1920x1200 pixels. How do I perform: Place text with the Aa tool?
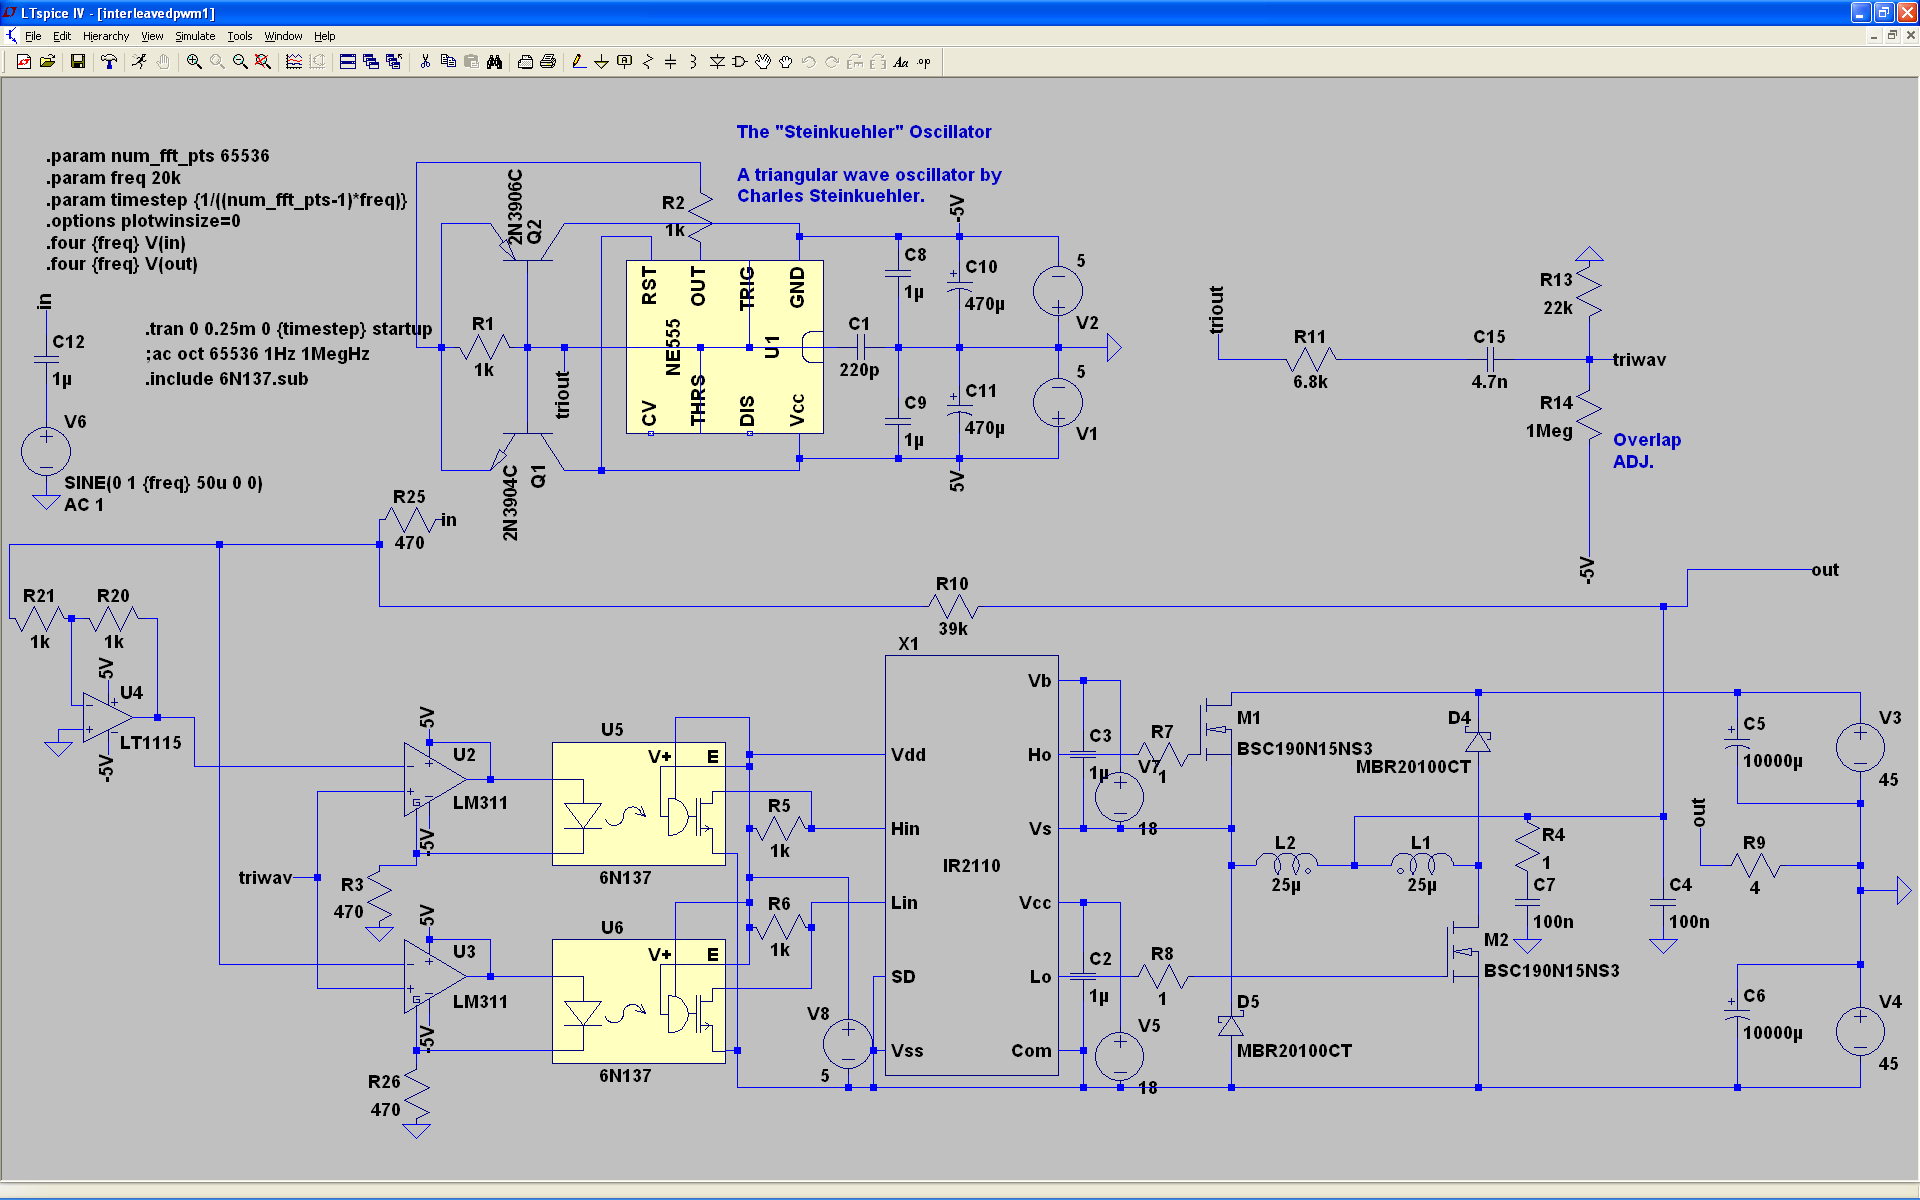[x=901, y=62]
